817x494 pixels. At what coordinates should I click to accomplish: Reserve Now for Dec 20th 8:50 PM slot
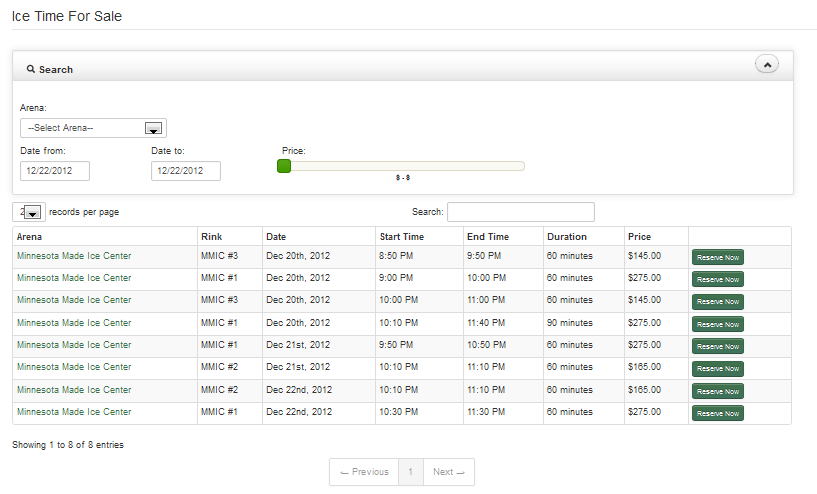tap(717, 257)
